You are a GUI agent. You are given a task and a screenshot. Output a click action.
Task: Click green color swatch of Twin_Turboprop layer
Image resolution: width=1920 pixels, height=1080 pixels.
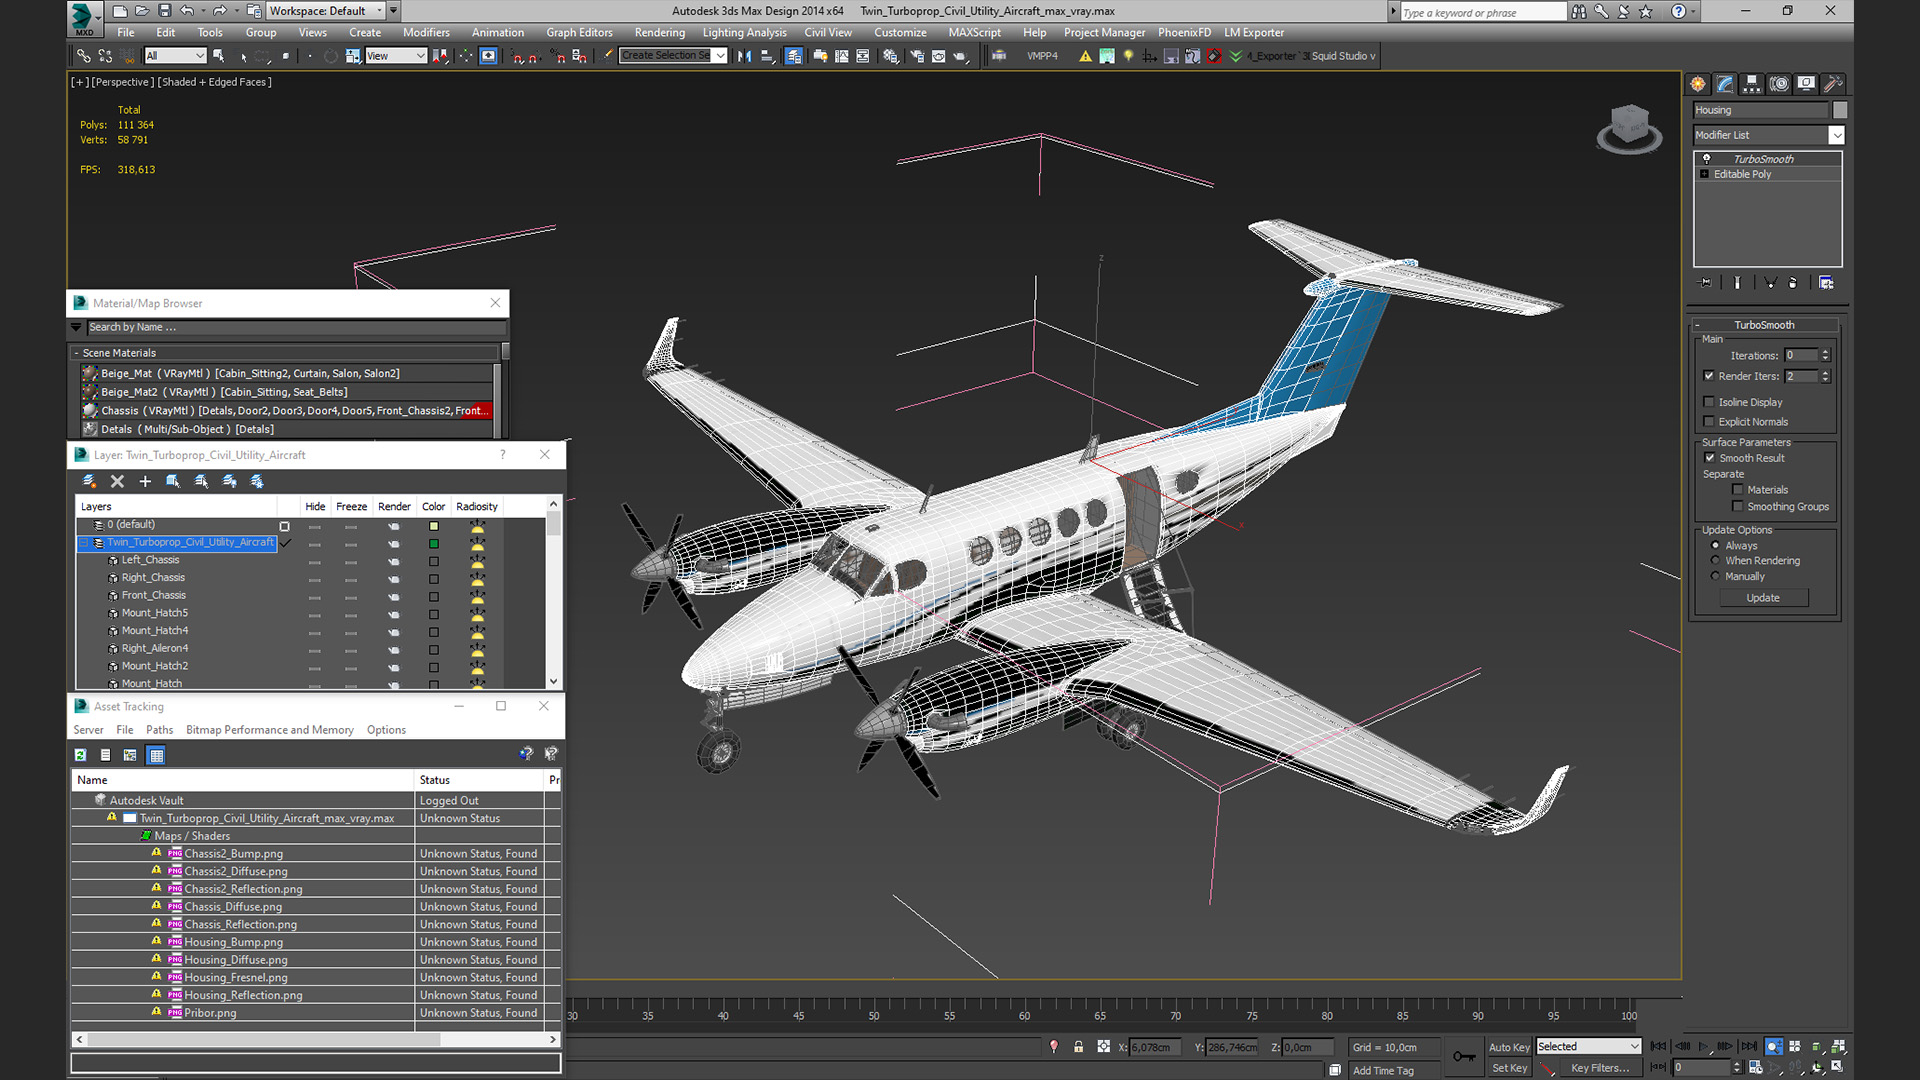[x=434, y=543]
